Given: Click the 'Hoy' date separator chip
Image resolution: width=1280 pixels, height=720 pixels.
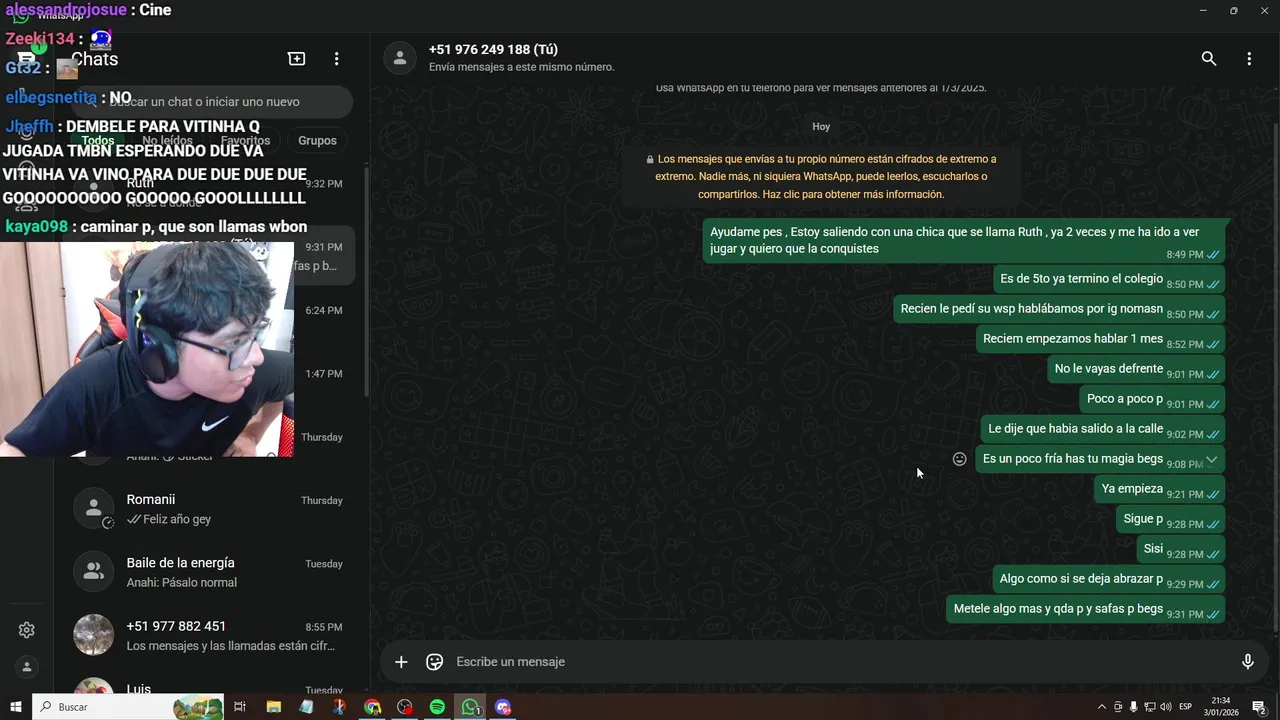Looking at the screenshot, I should 821,127.
